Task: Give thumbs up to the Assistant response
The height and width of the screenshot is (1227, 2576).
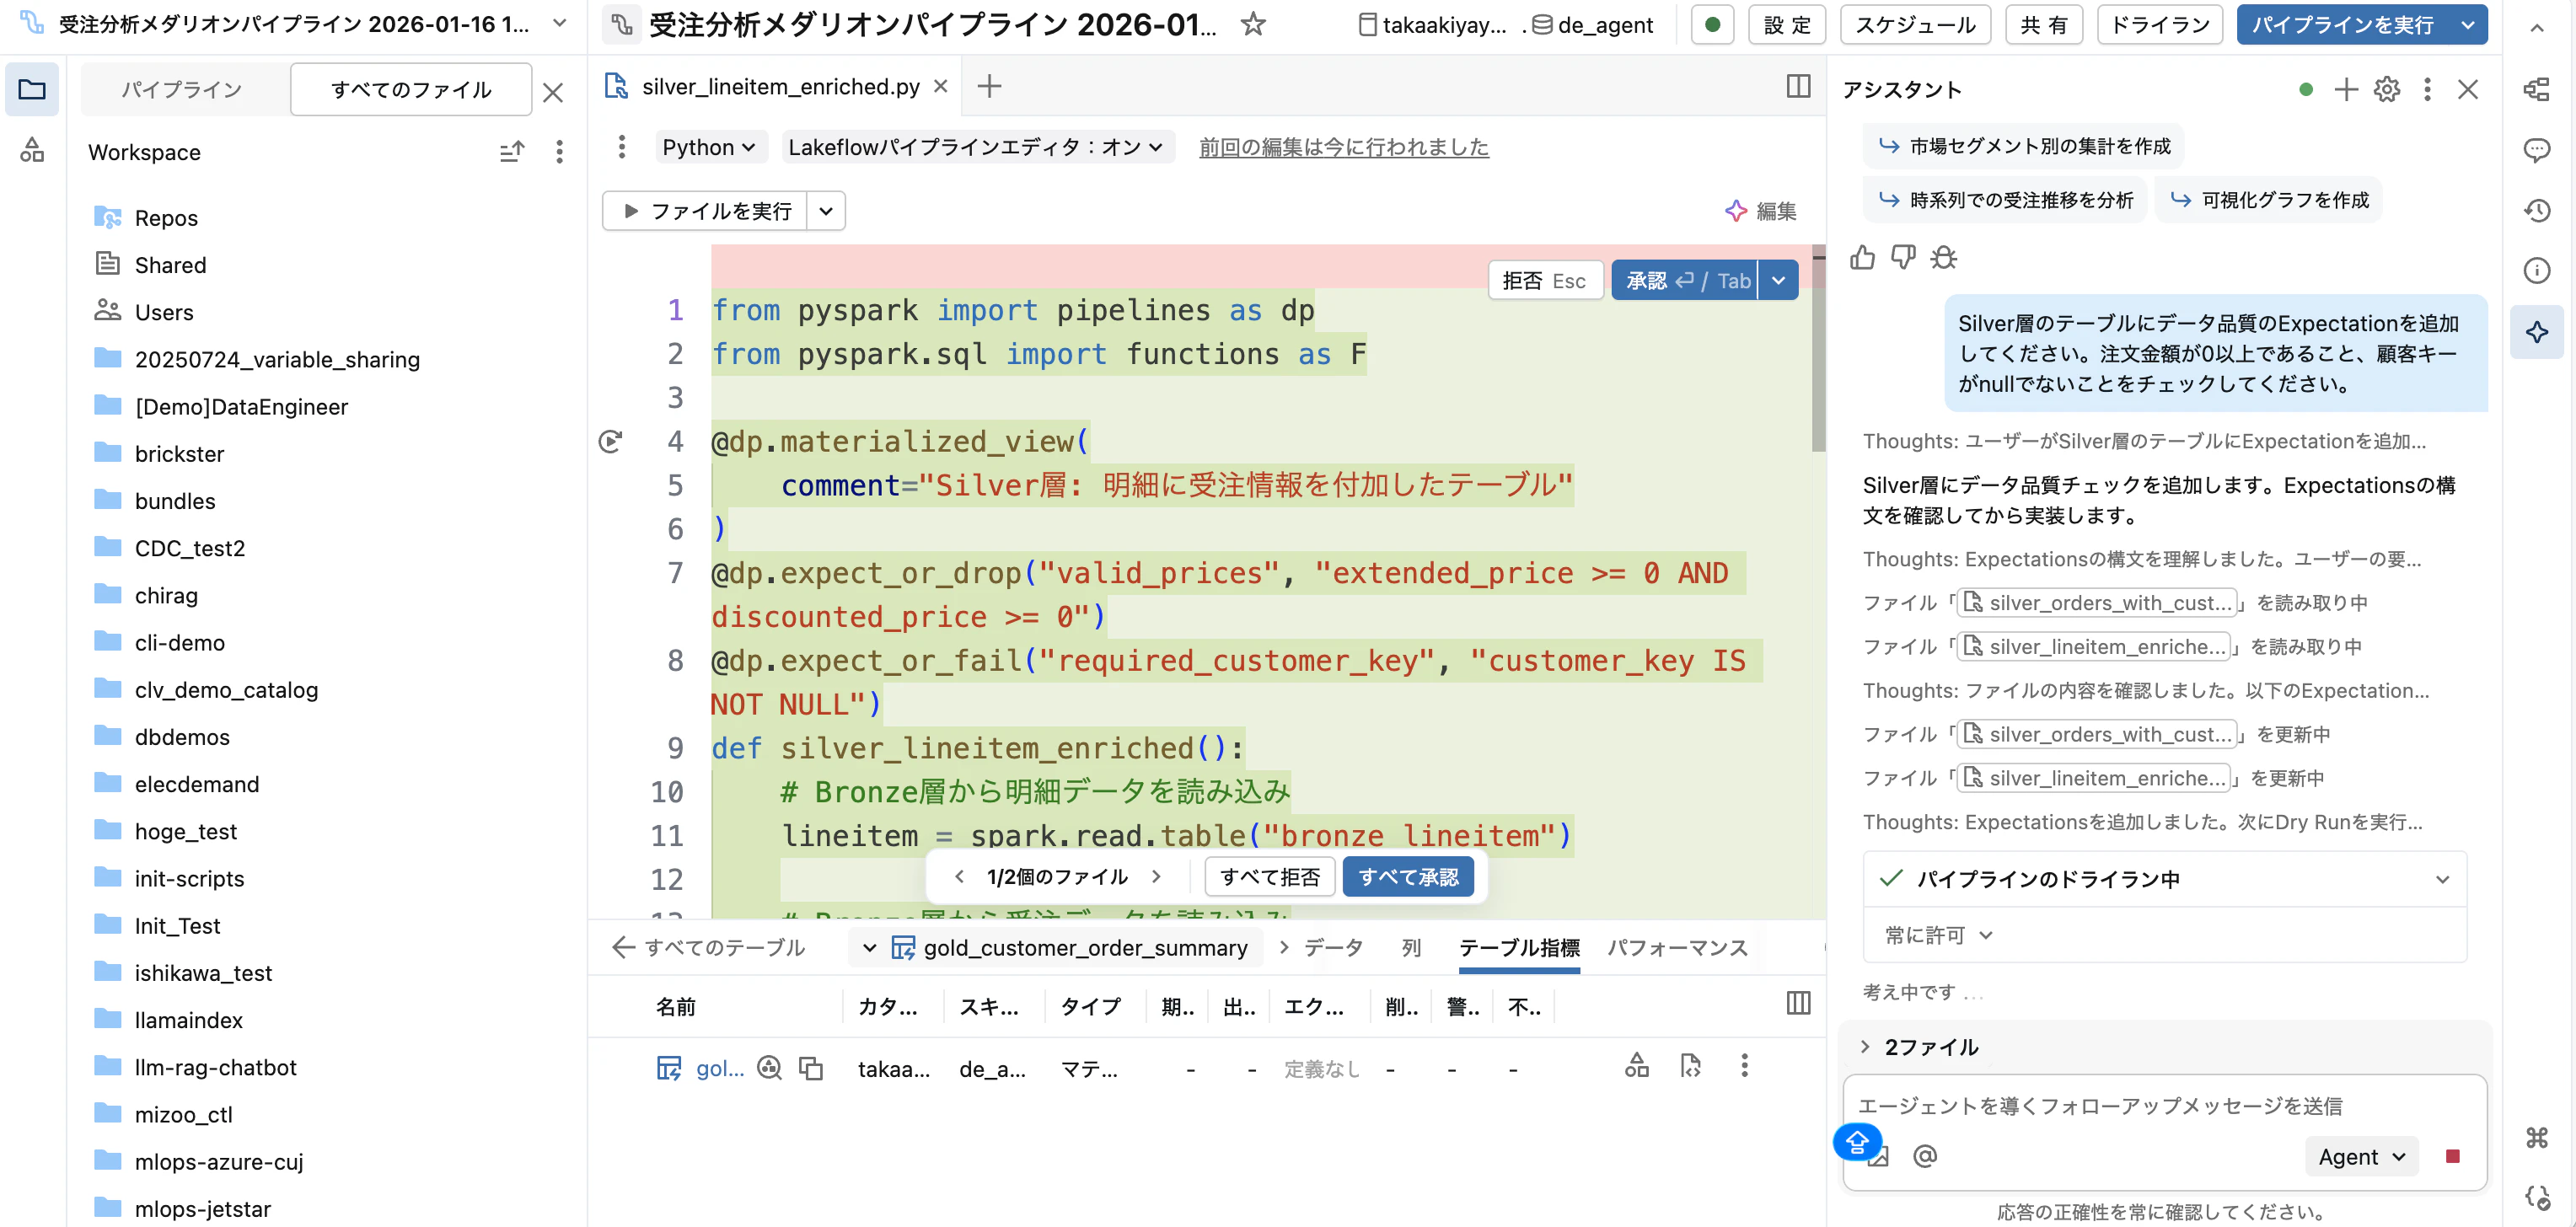Action: pyautogui.click(x=1861, y=257)
